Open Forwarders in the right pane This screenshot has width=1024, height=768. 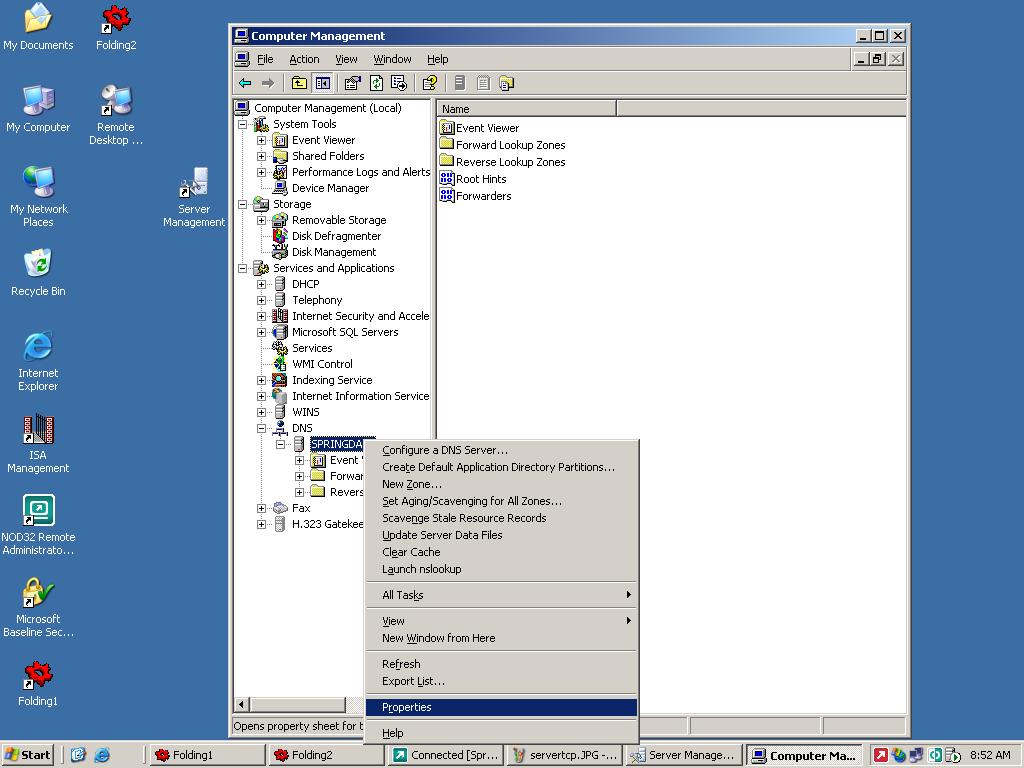[483, 196]
